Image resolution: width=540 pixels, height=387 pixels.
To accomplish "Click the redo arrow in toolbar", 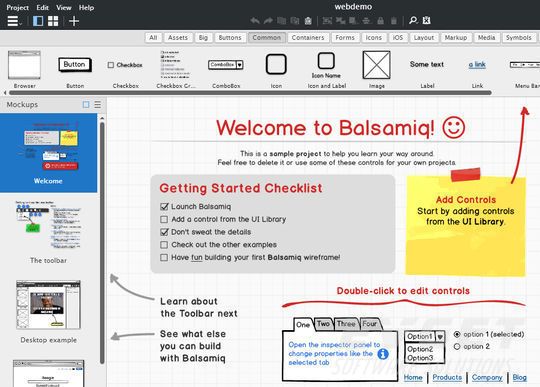I will pos(268,21).
